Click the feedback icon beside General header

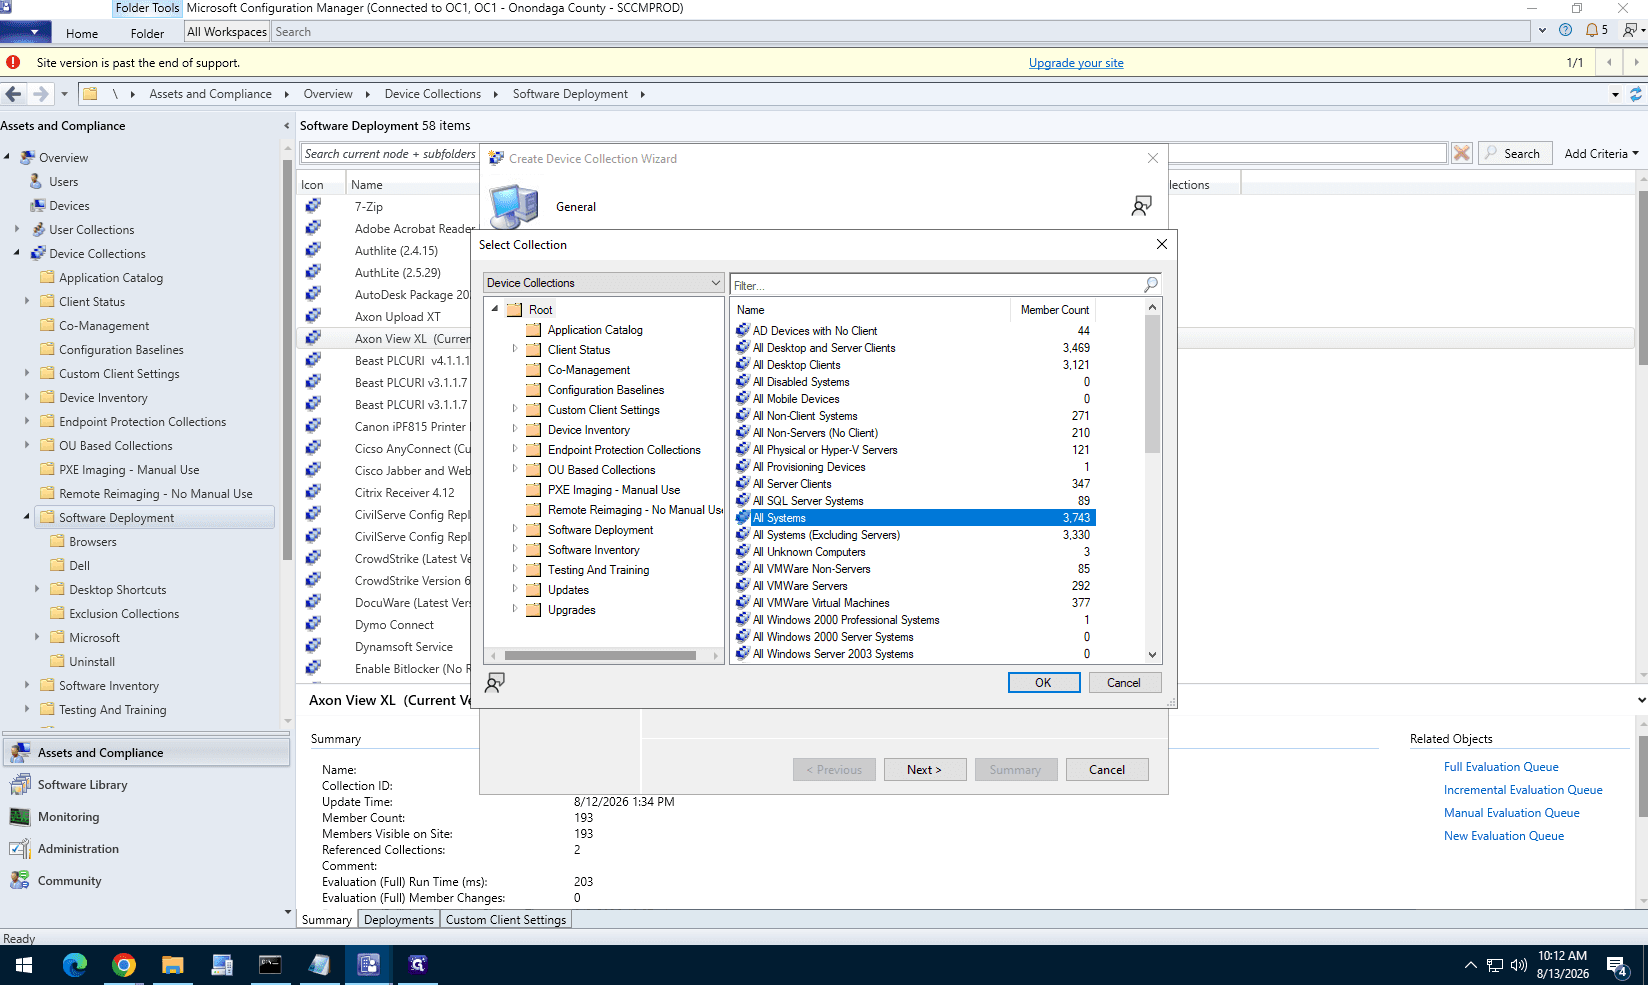click(1141, 206)
